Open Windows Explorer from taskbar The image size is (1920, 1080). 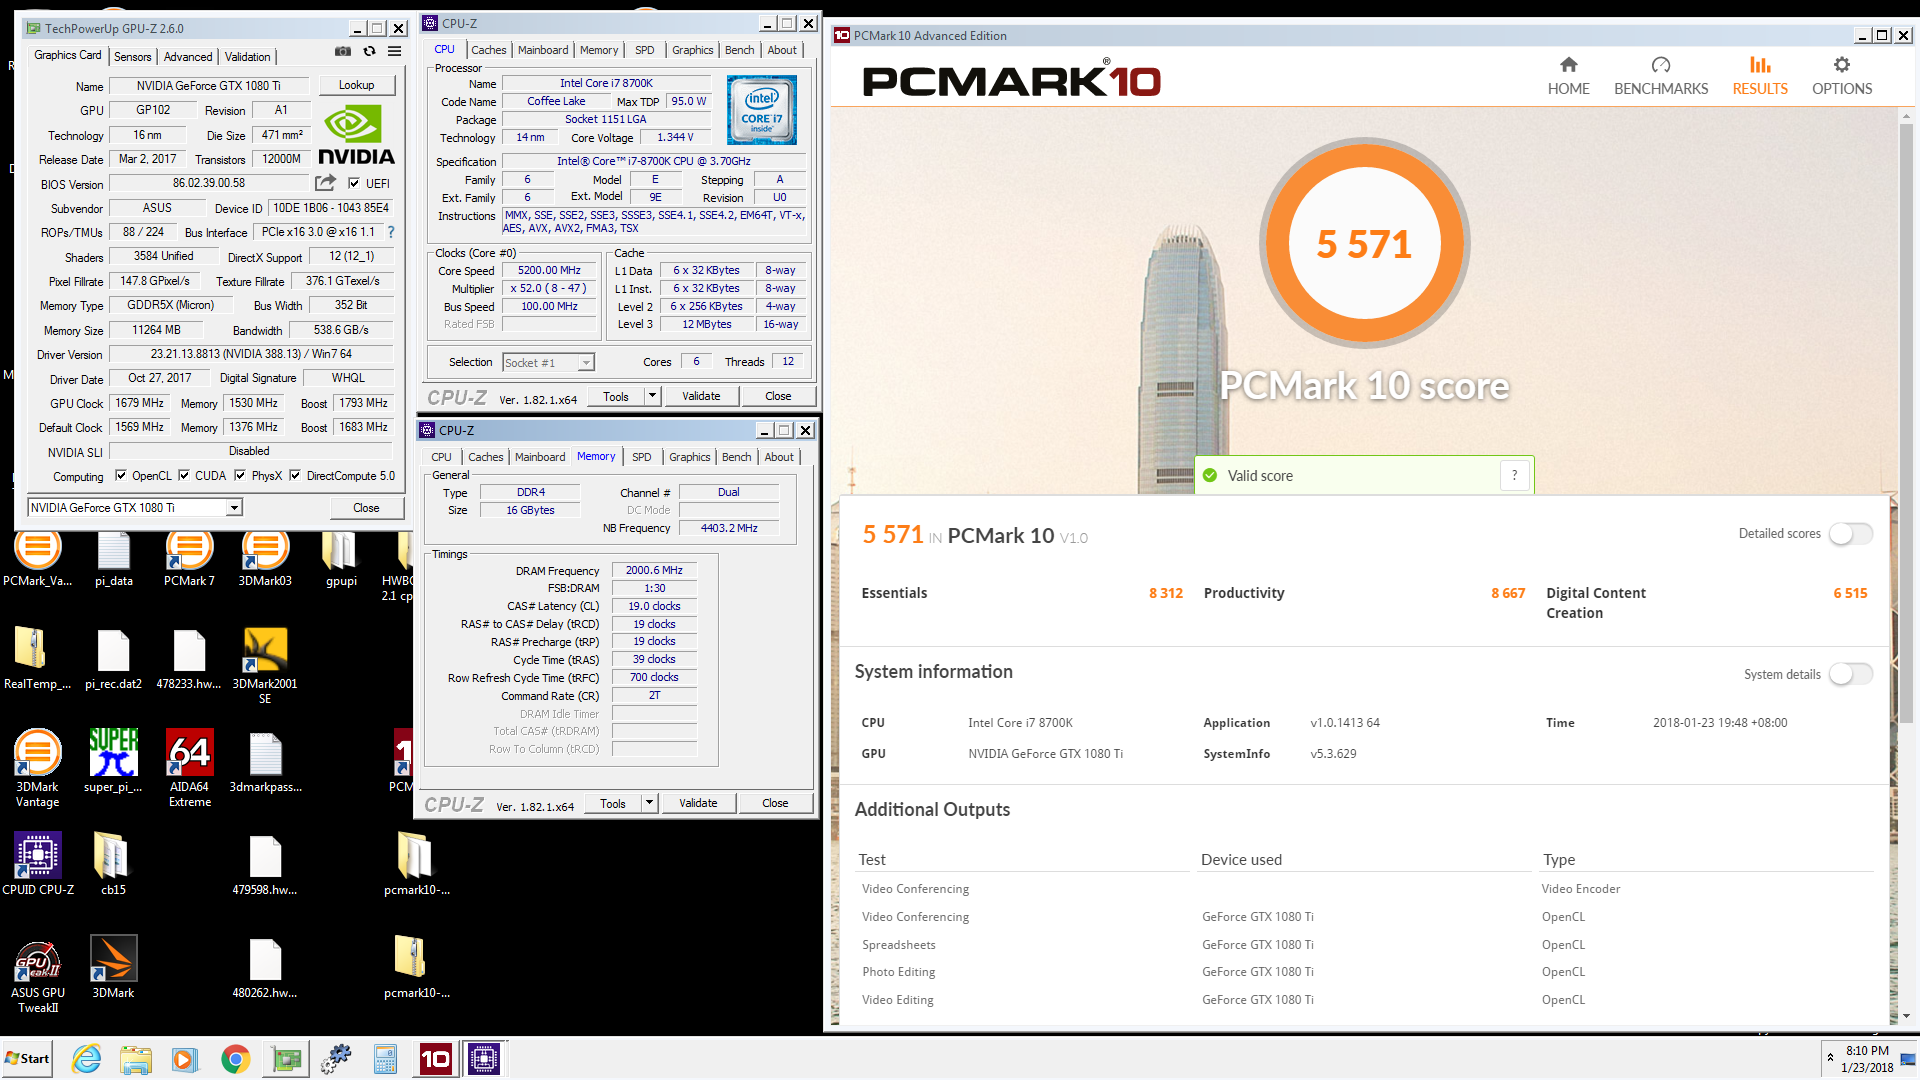[136, 1059]
